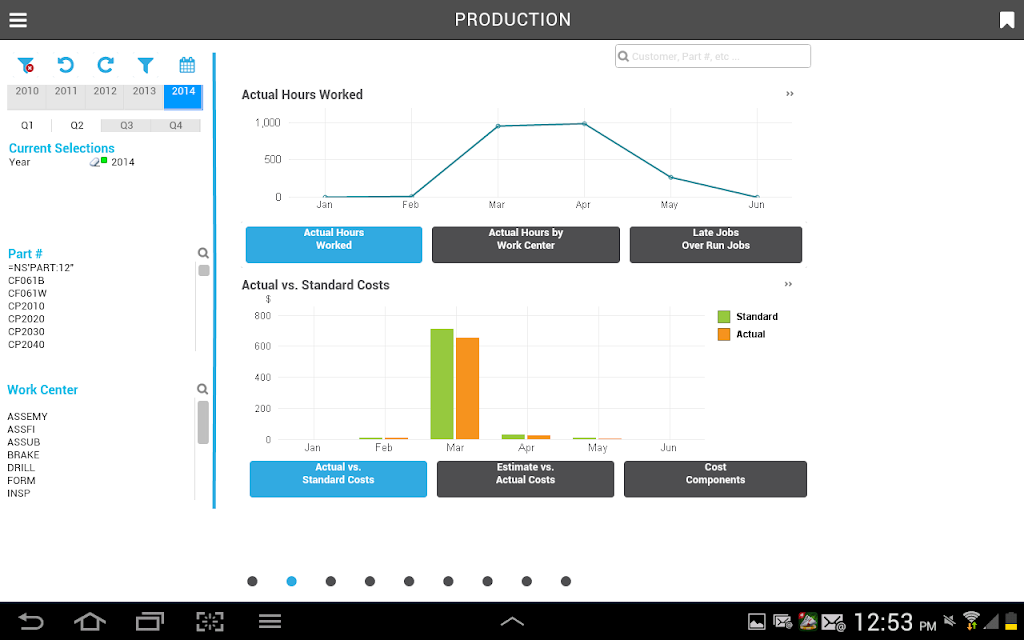1024x640 pixels.
Task: Click the redo selection arrow
Action: tap(105, 65)
